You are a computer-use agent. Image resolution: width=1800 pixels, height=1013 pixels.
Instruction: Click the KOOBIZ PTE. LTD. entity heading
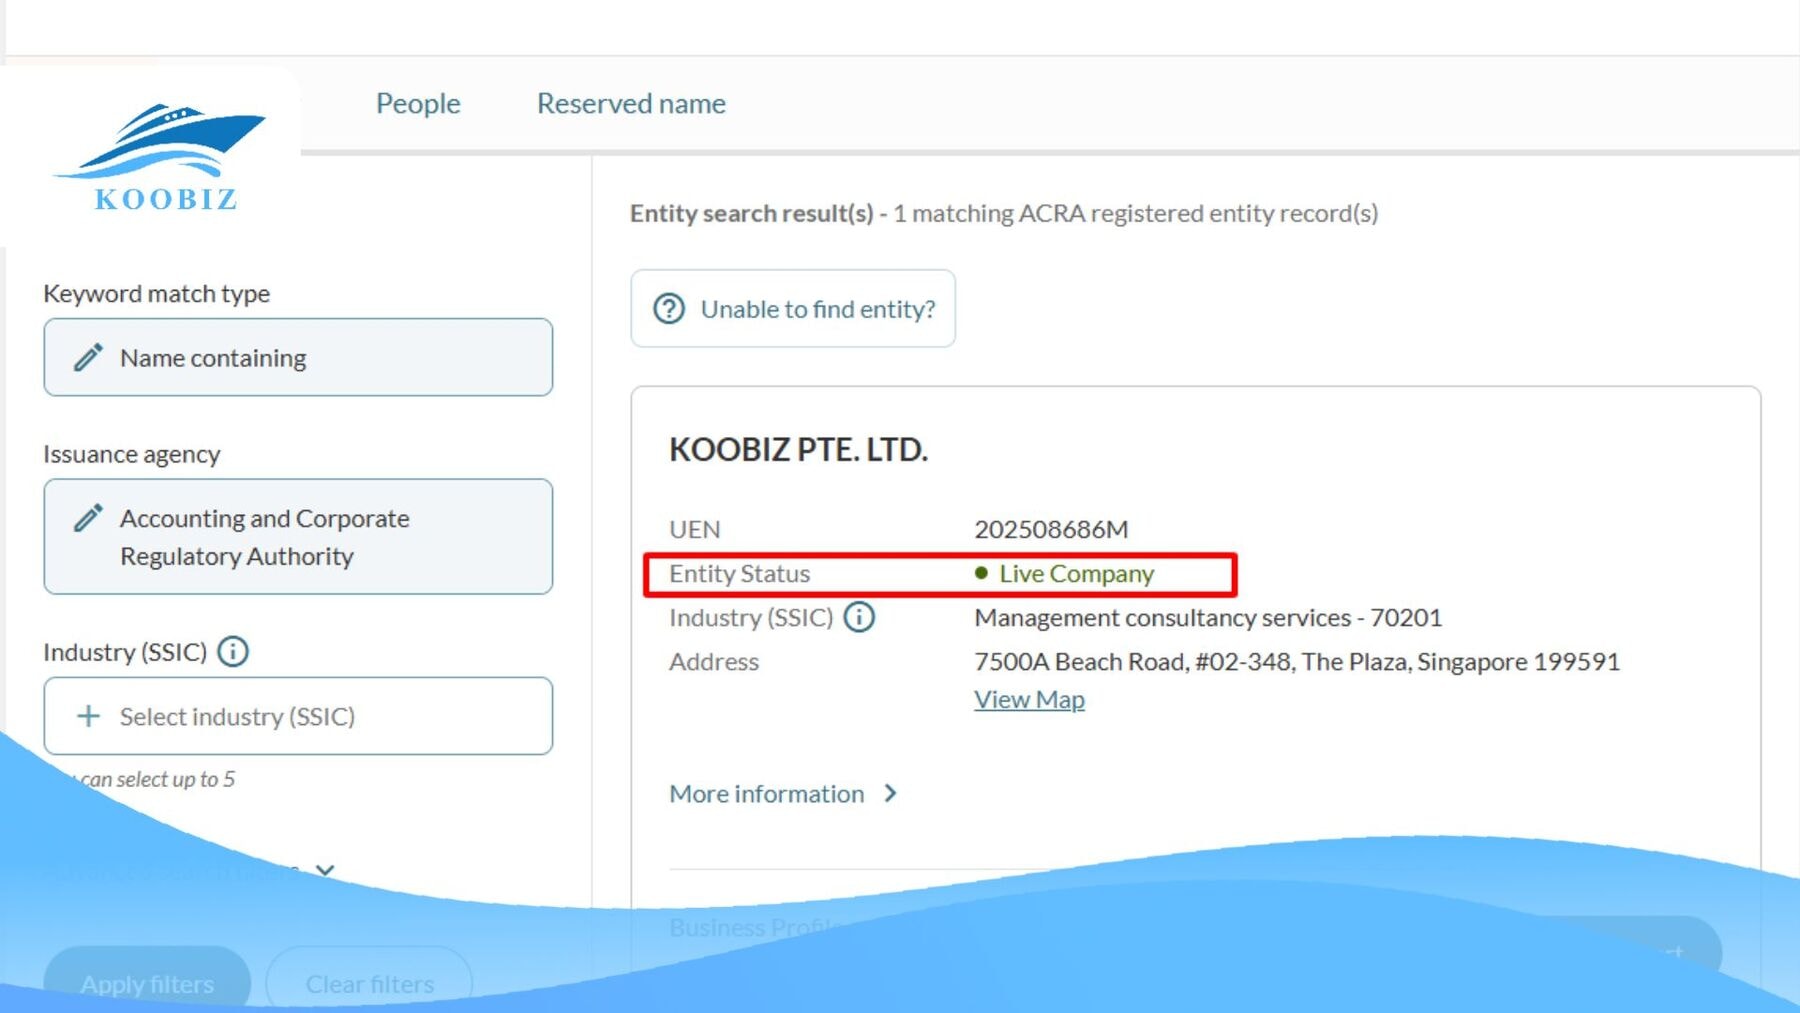[798, 450]
